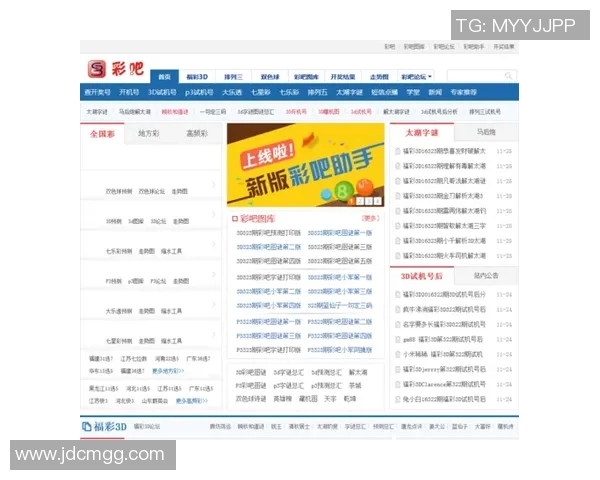
Task: Open the 彩吧图库 tab in main navigation
Action: coord(306,77)
